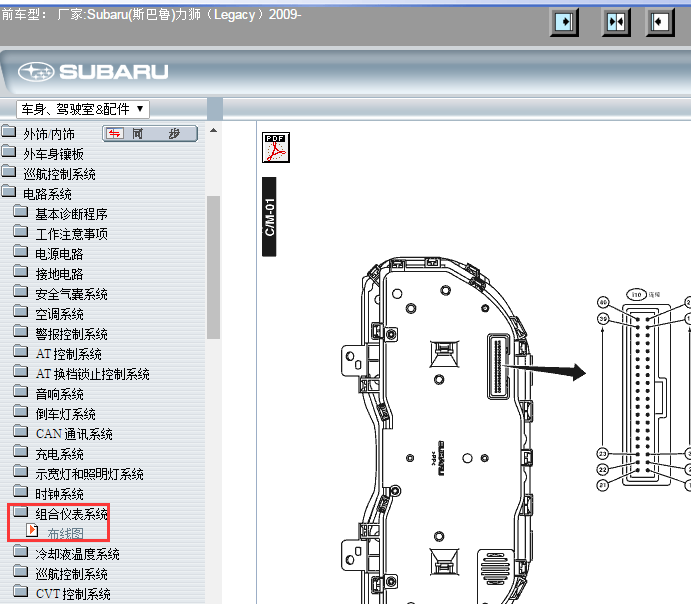Click the instrument cluster connector diagram
This screenshot has width=691, height=604.
coord(646,394)
